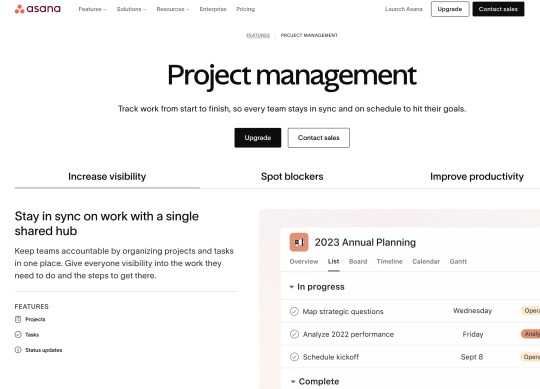
Task: Click the Tasks checkmark circle icon
Action: tap(18, 335)
